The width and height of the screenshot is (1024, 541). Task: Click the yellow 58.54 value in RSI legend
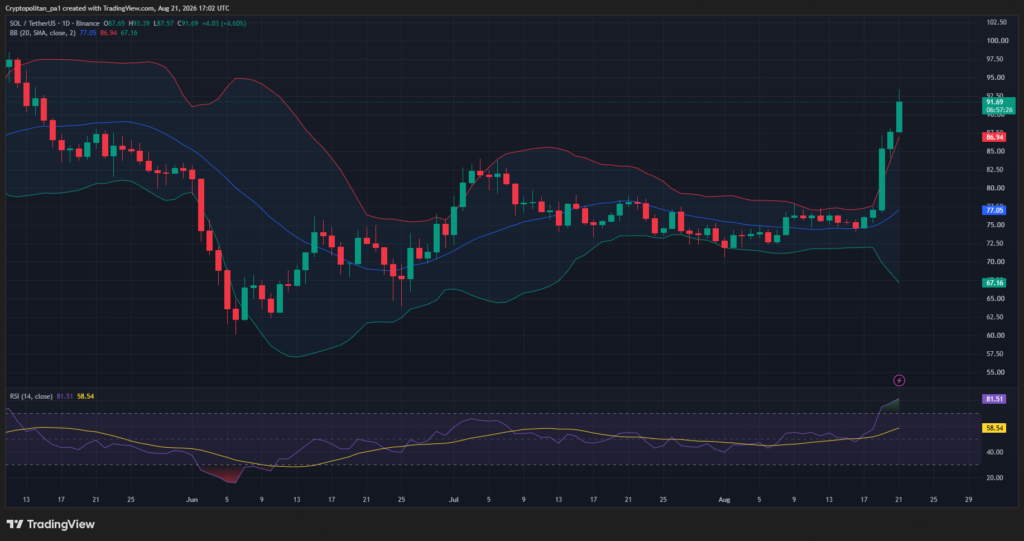pyautogui.click(x=86, y=397)
